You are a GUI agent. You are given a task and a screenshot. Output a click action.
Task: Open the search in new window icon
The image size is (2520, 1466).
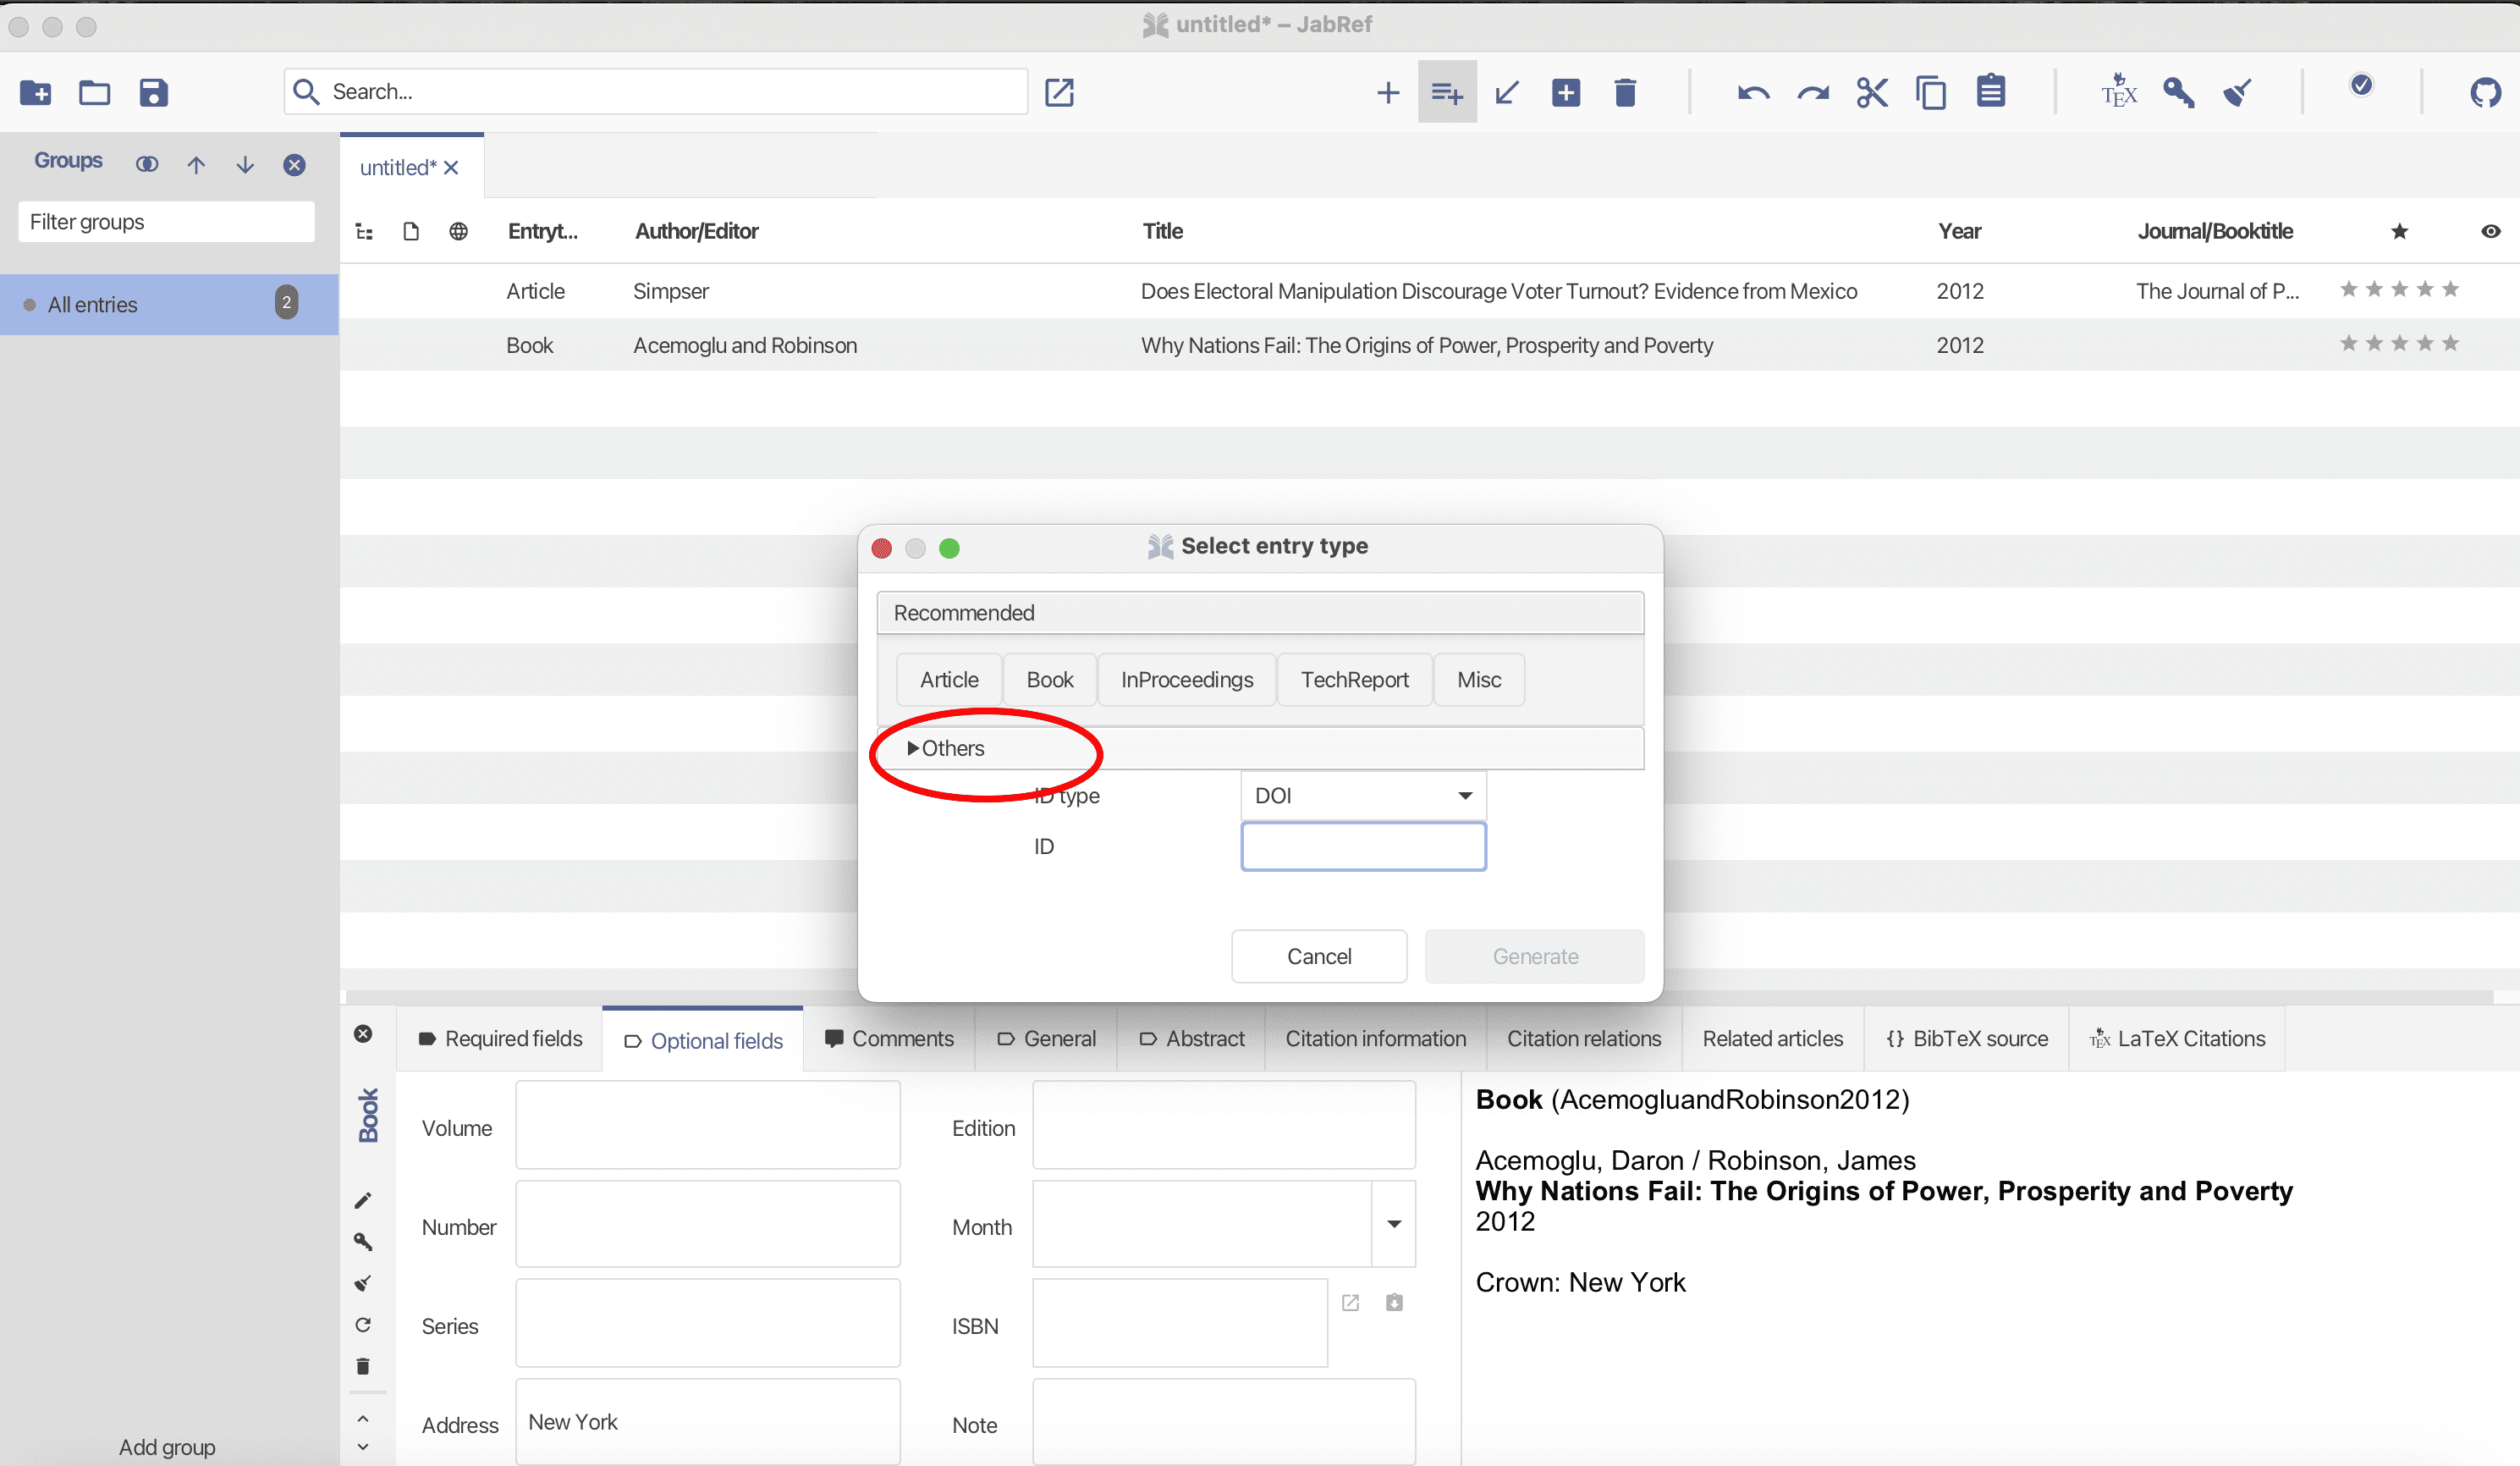pos(1059,93)
